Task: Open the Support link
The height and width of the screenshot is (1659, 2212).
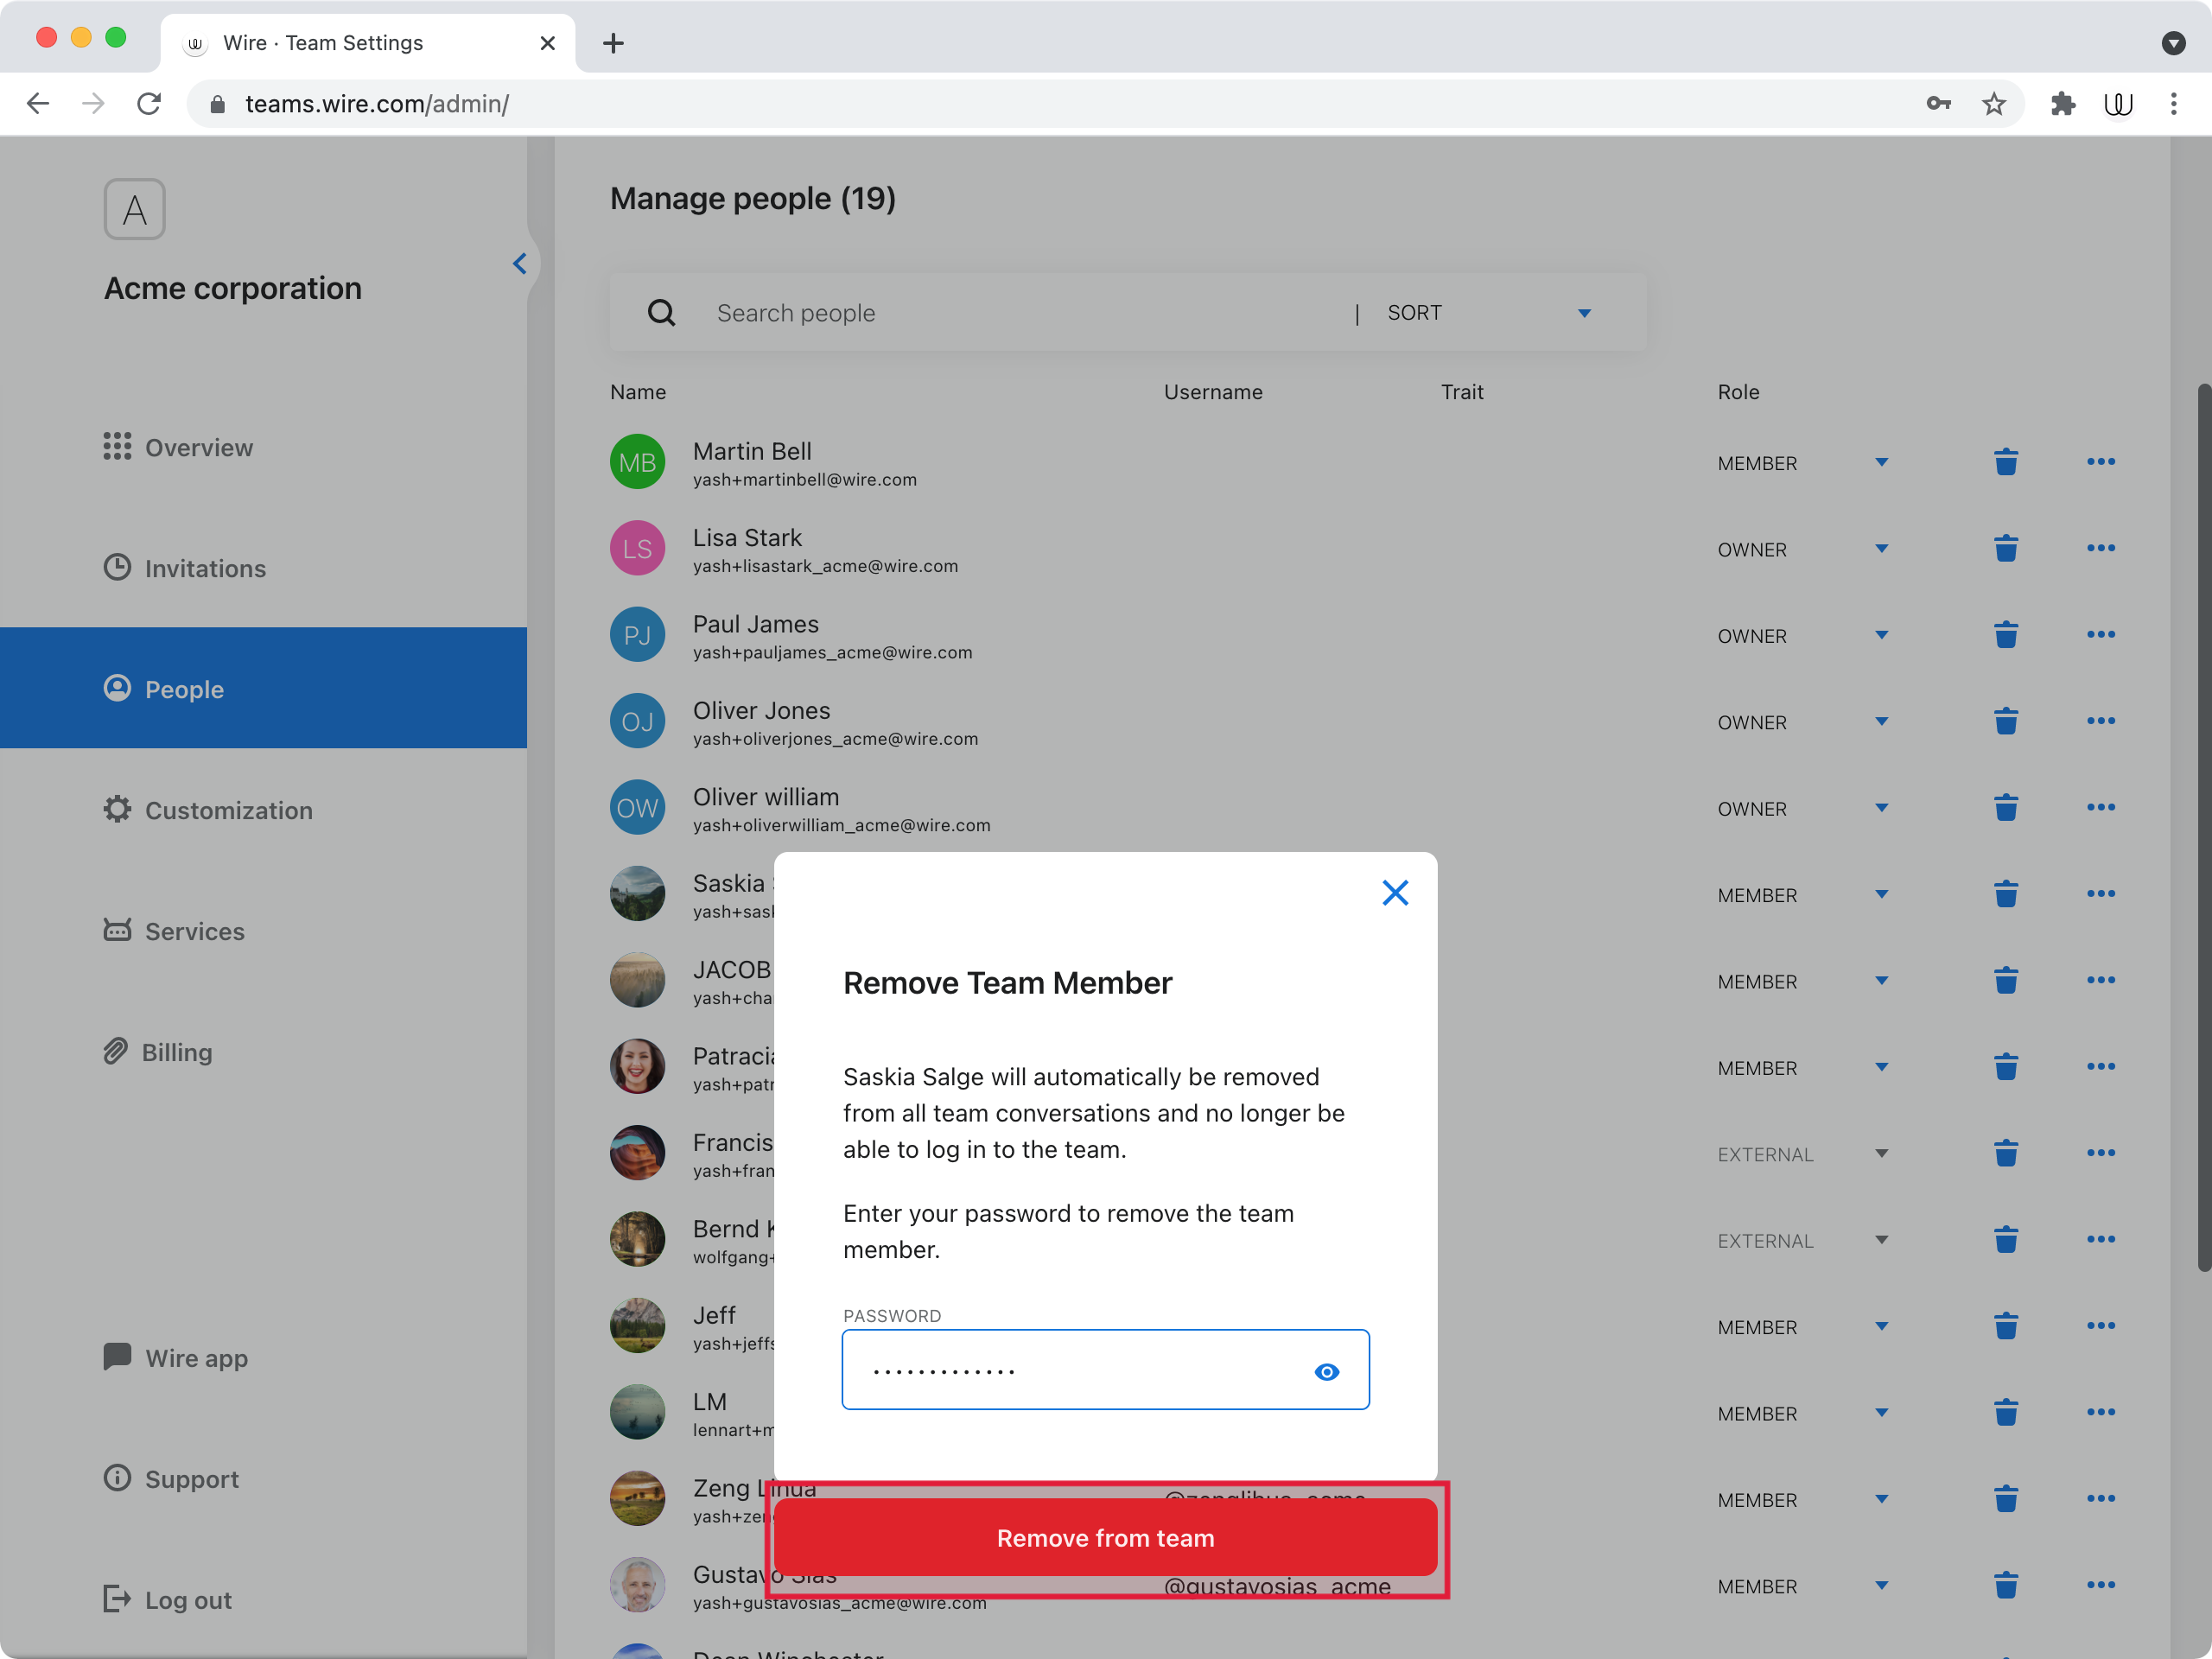Action: (x=171, y=1478)
